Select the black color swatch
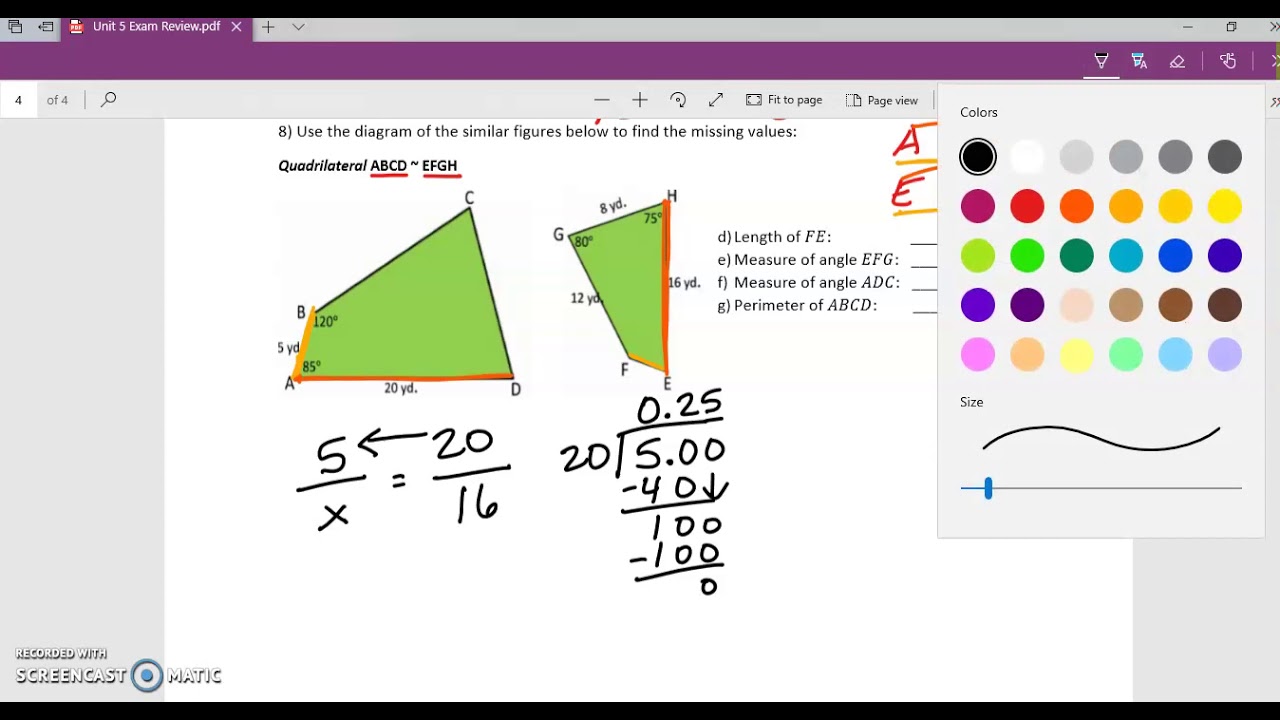This screenshot has width=1280, height=720. tap(978, 157)
